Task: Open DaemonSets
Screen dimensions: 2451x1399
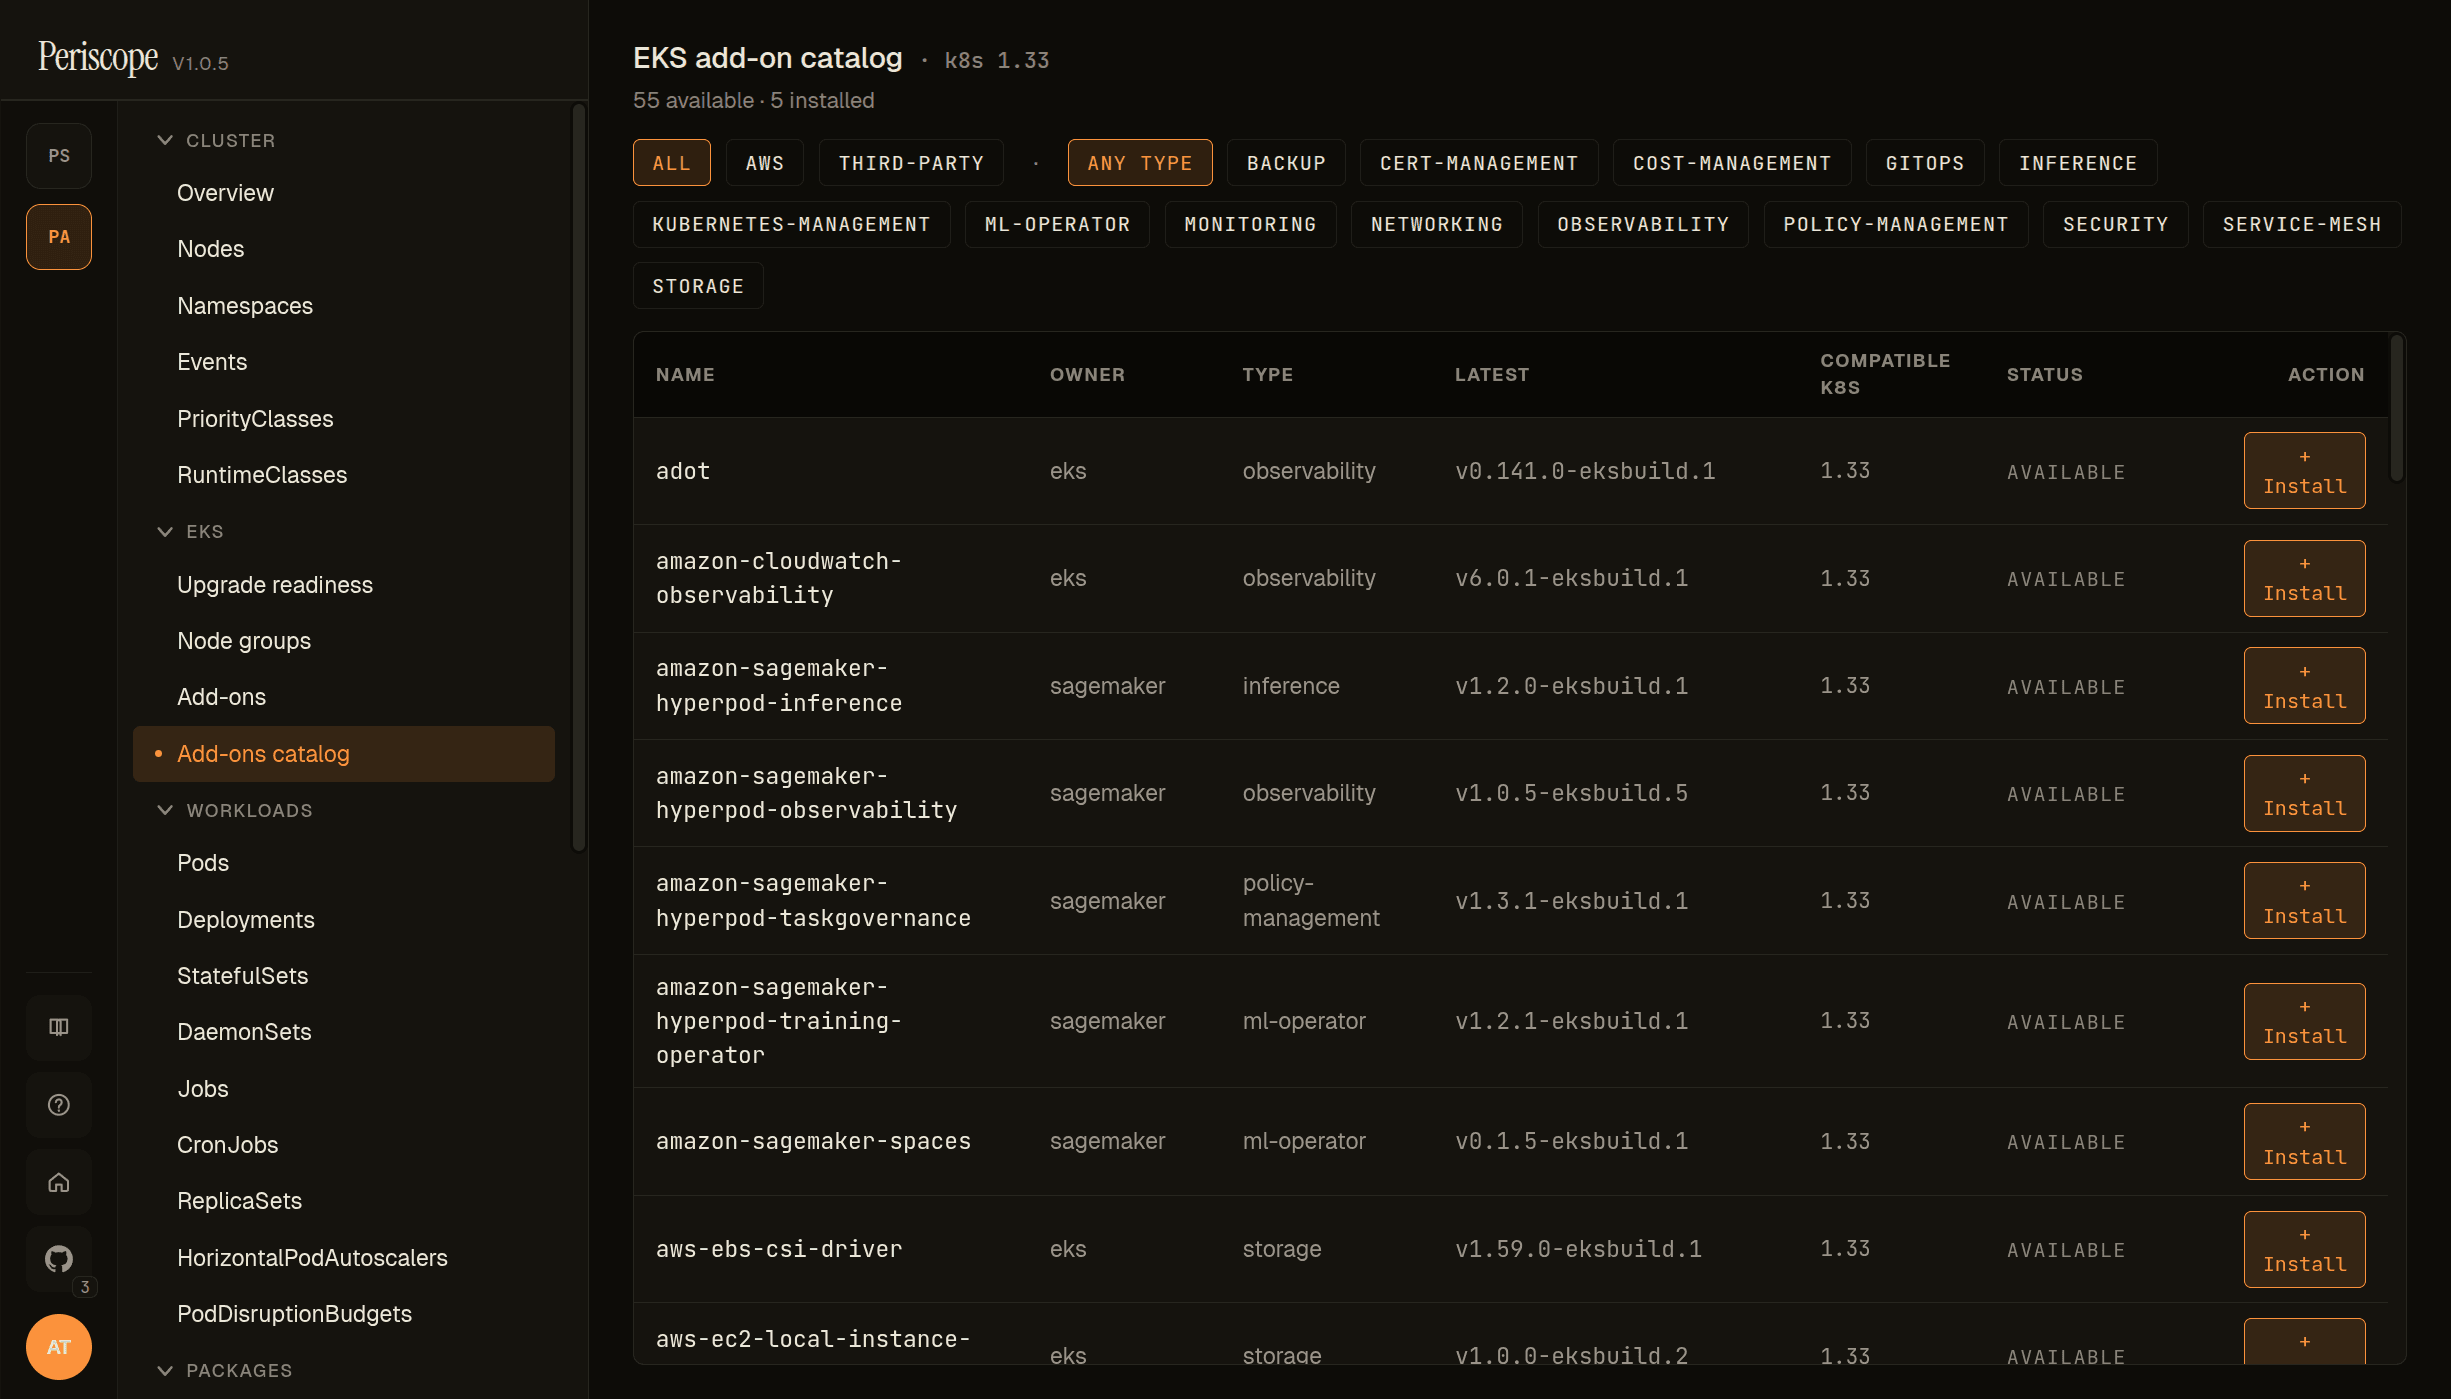Action: click(344, 1032)
